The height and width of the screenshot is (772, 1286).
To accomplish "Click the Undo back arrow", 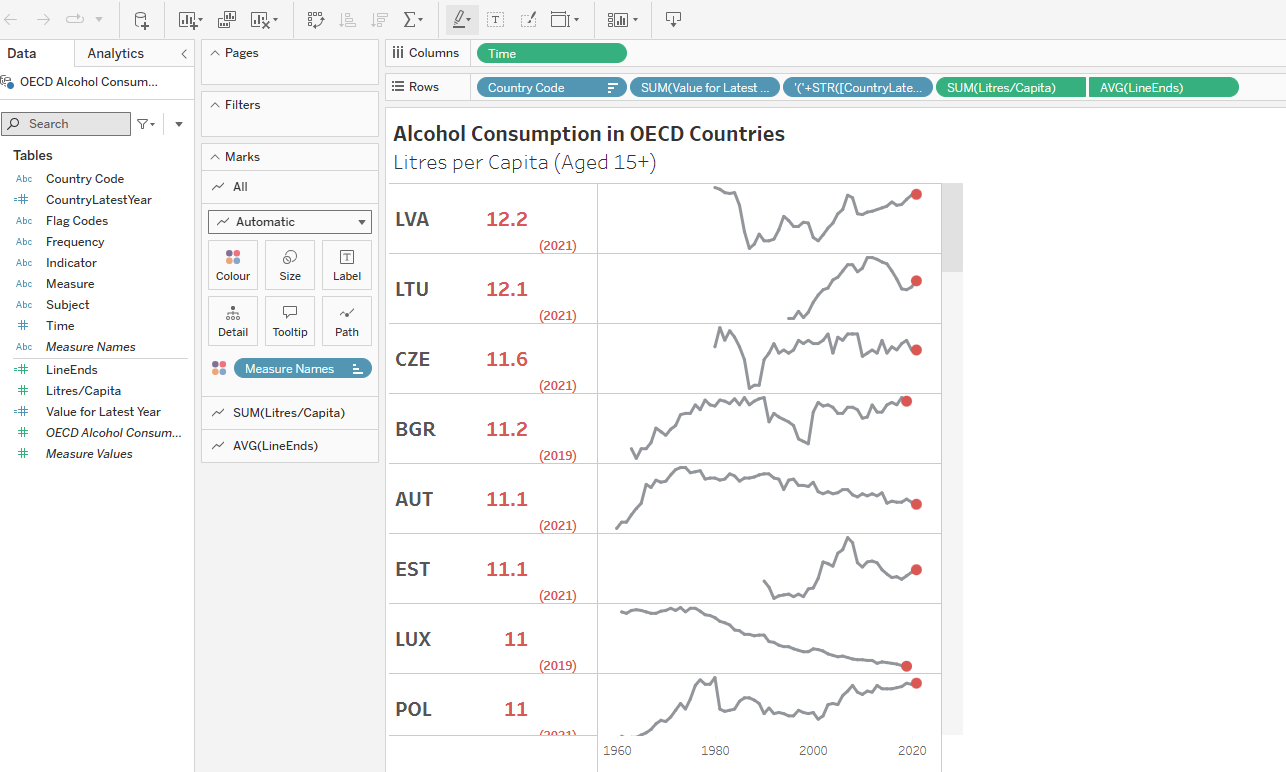I will click(12, 19).
